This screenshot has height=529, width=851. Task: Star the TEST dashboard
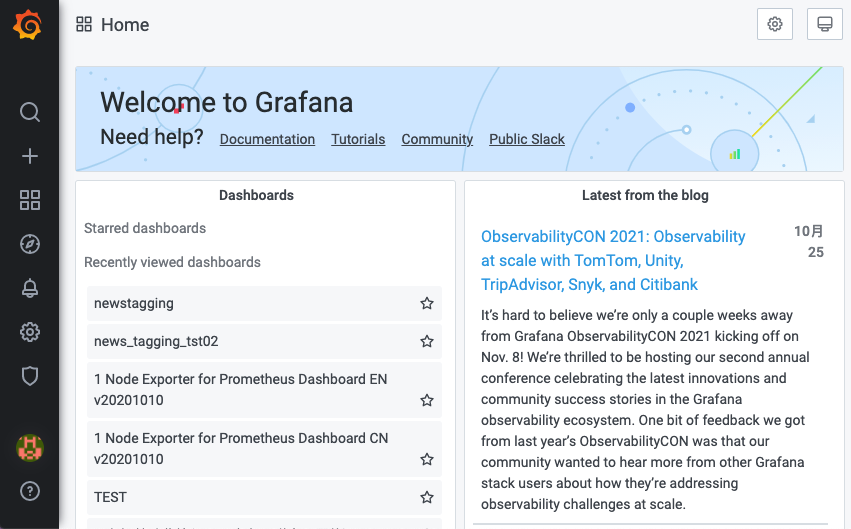click(x=427, y=498)
